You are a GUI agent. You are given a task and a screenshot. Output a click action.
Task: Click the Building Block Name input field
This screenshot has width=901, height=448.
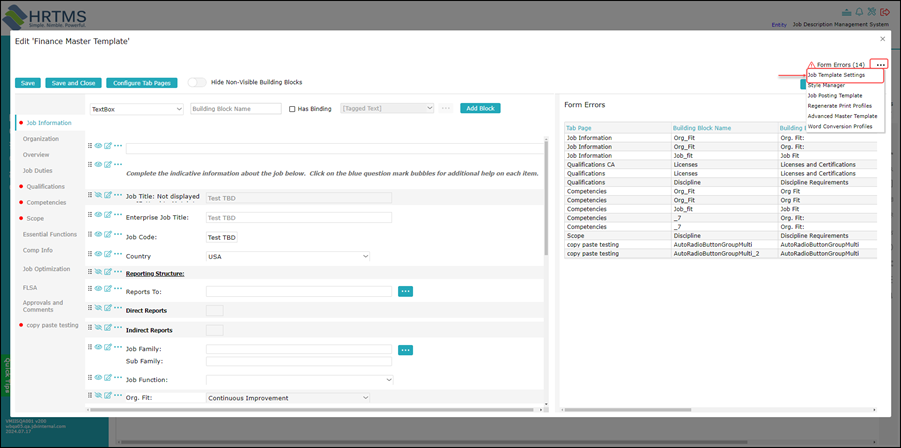pos(236,109)
